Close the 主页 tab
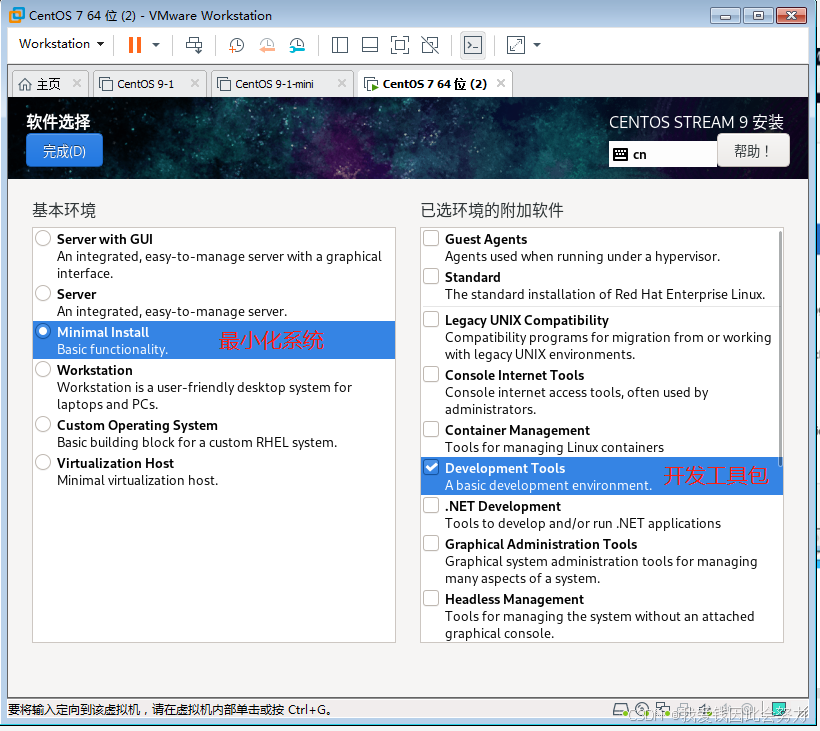The width and height of the screenshot is (820, 731). (77, 83)
